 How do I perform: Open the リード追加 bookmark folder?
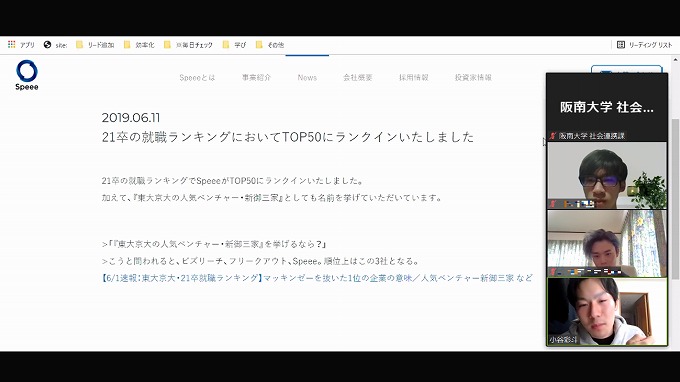click(x=95, y=45)
